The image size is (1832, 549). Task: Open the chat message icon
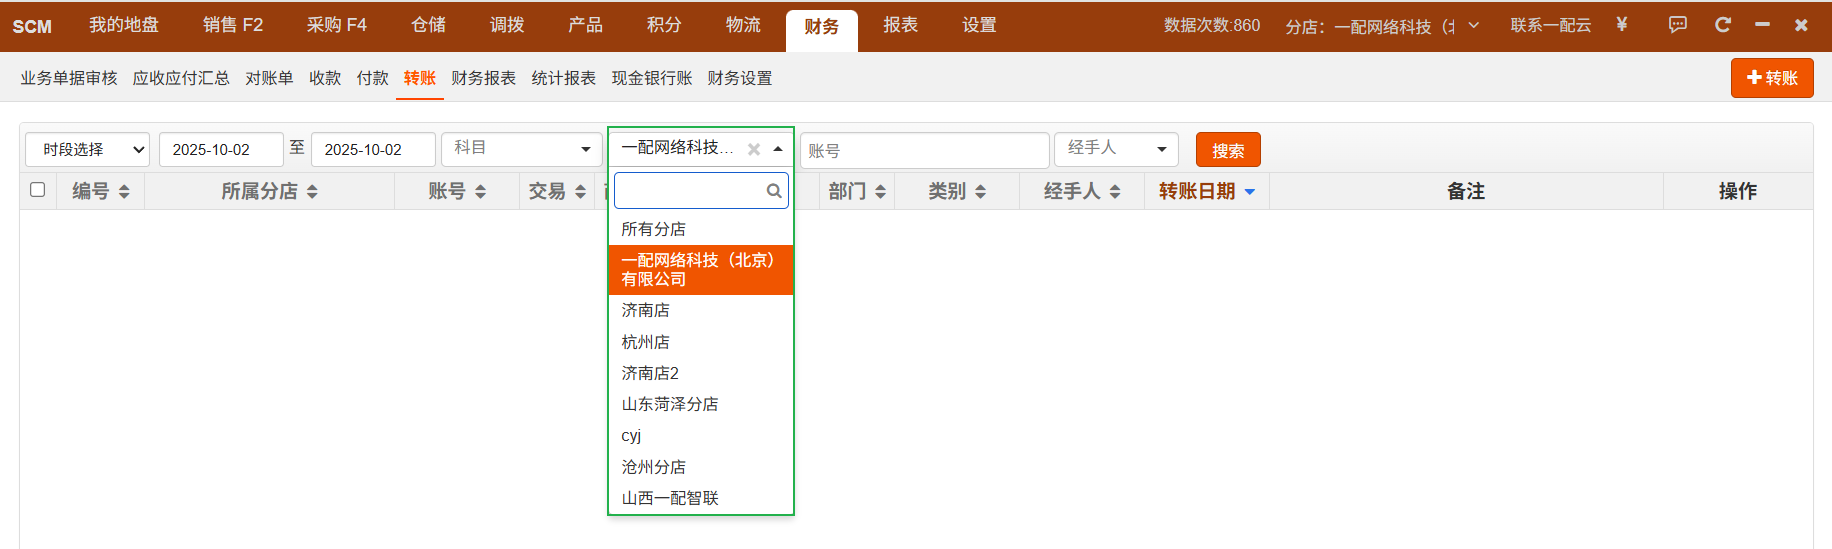tap(1677, 25)
